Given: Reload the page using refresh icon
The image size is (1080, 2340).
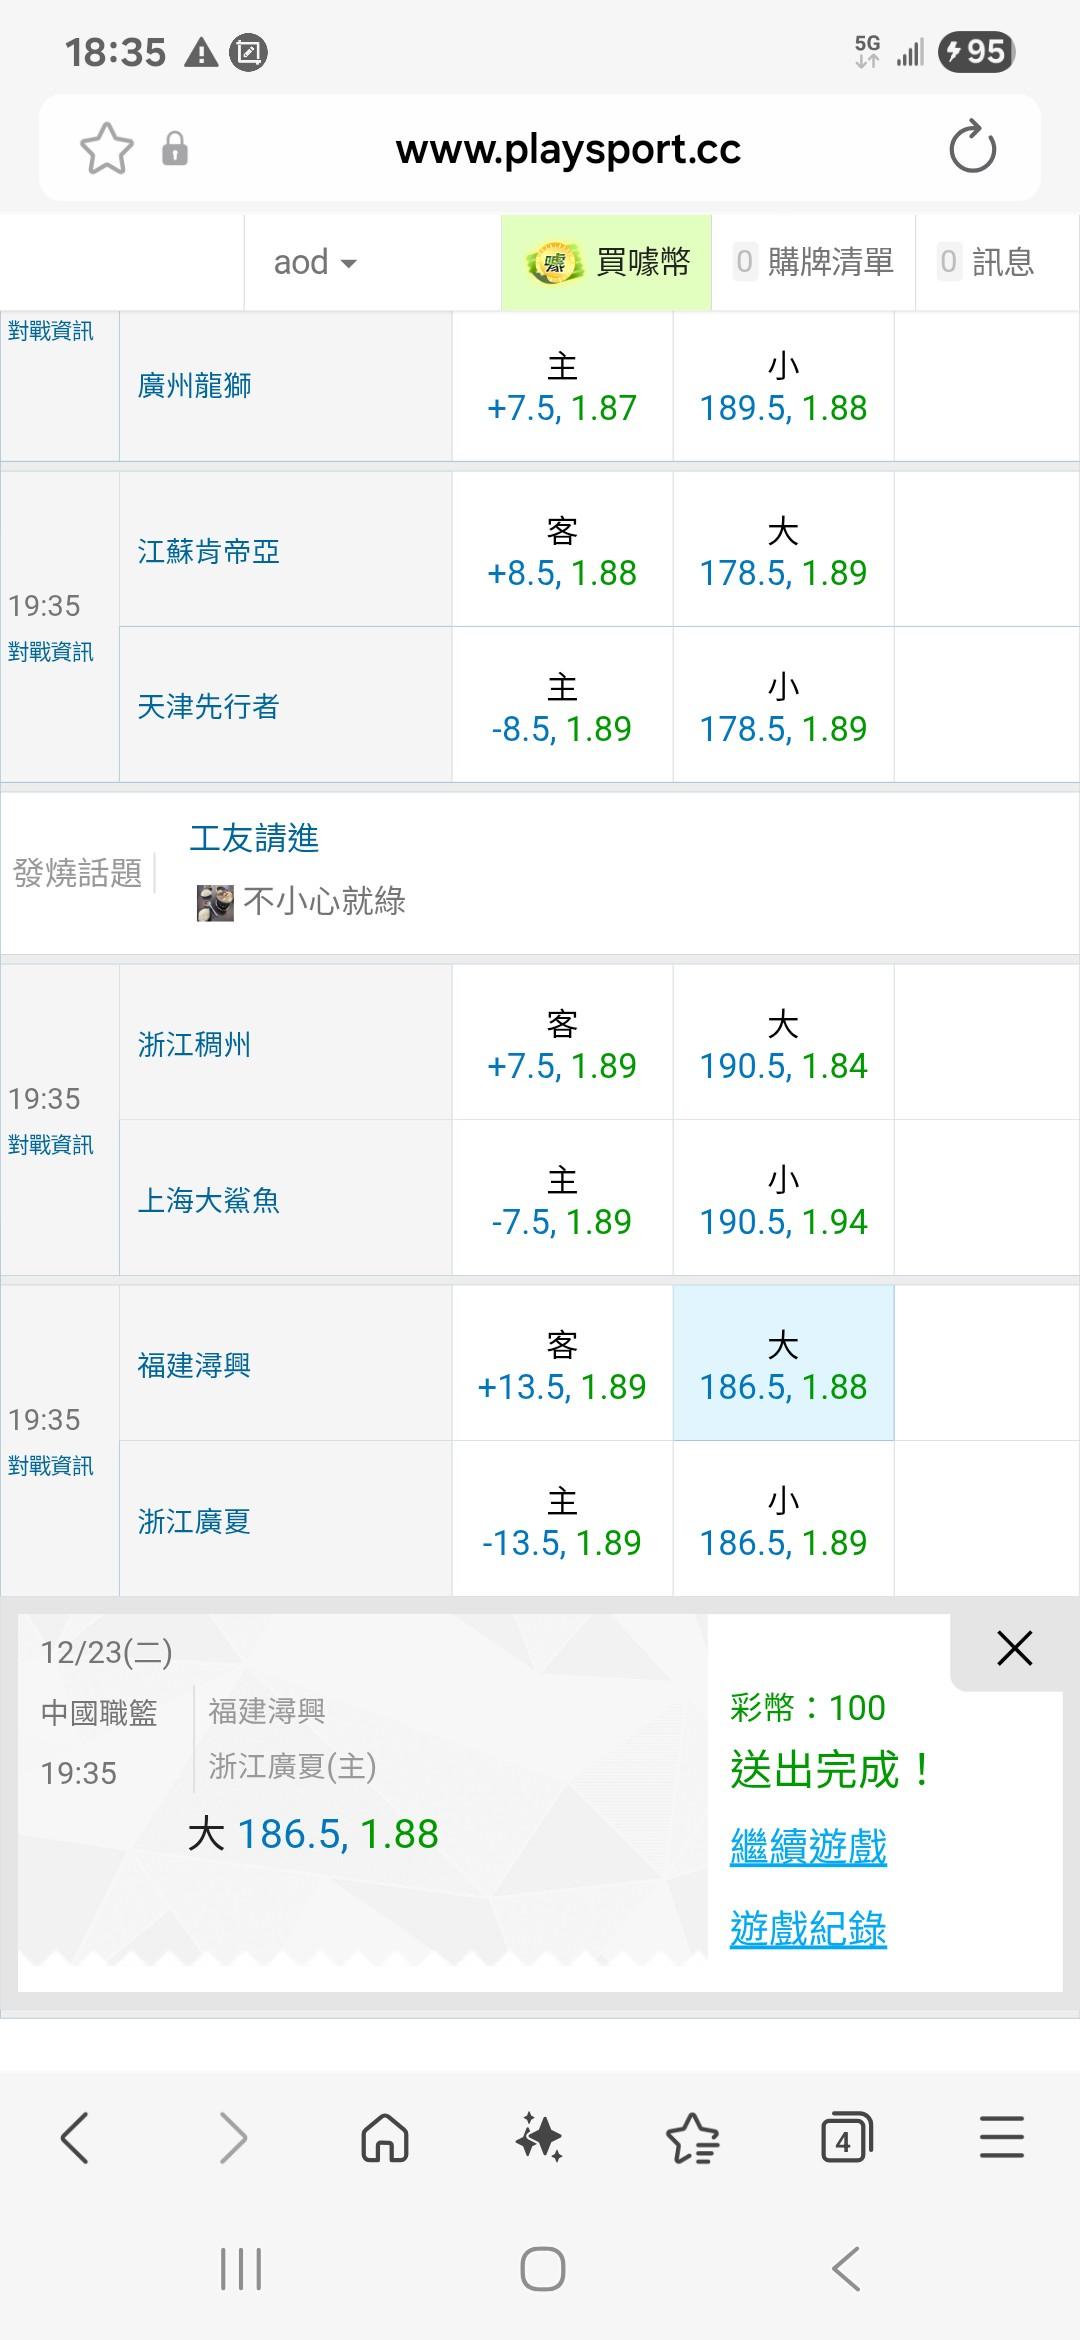Looking at the screenshot, I should coord(972,149).
